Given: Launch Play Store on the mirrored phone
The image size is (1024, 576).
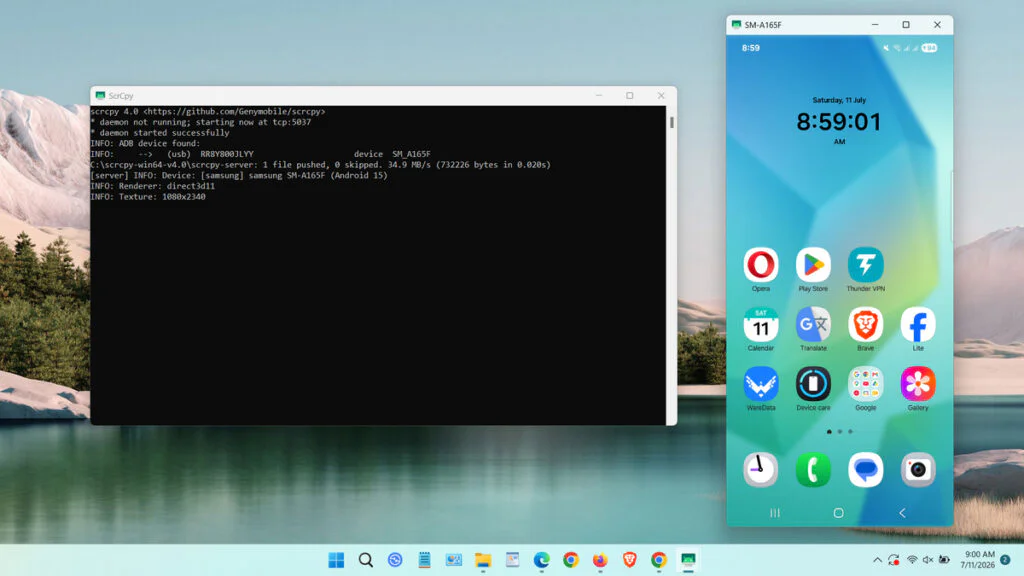Looking at the screenshot, I should [813, 265].
